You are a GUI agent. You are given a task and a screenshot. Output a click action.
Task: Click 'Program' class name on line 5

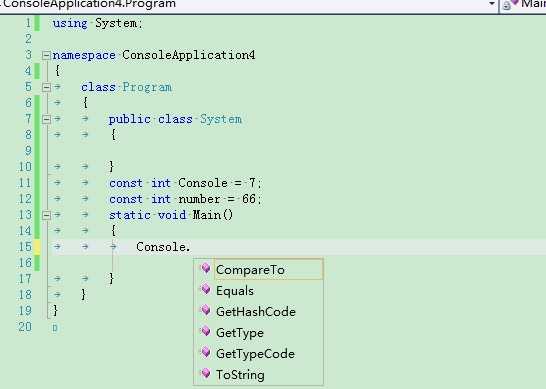click(x=147, y=87)
